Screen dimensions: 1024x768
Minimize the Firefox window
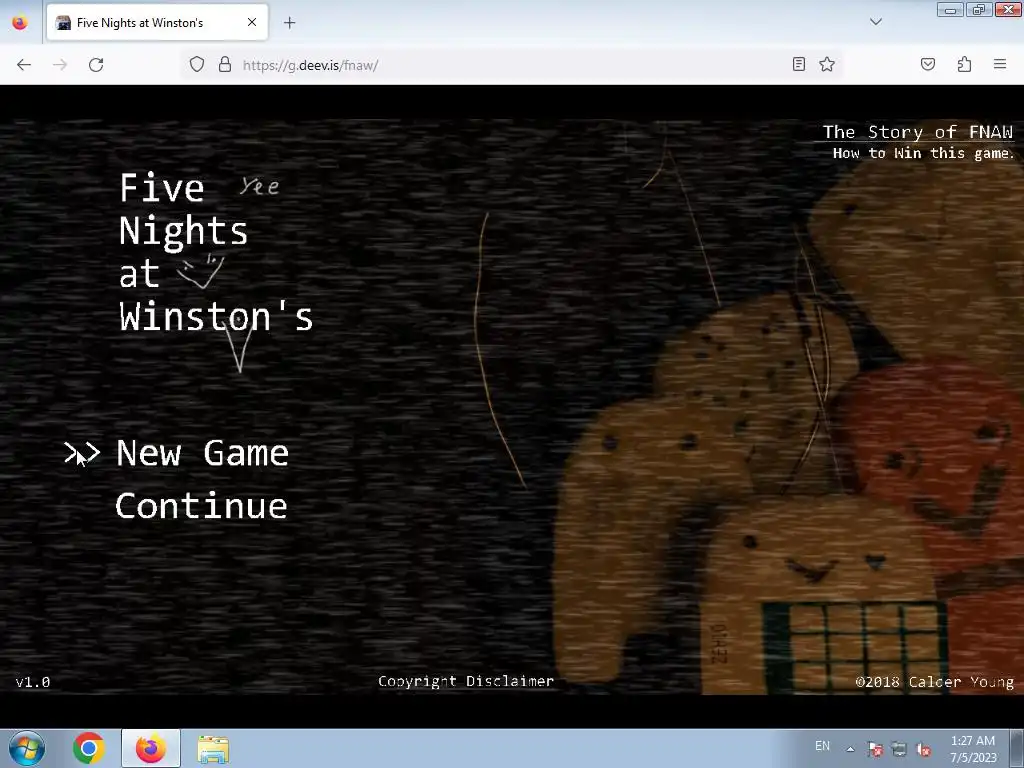click(950, 10)
